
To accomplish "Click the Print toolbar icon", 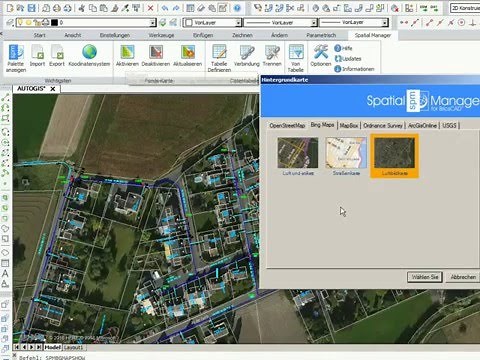I will click(57, 8).
